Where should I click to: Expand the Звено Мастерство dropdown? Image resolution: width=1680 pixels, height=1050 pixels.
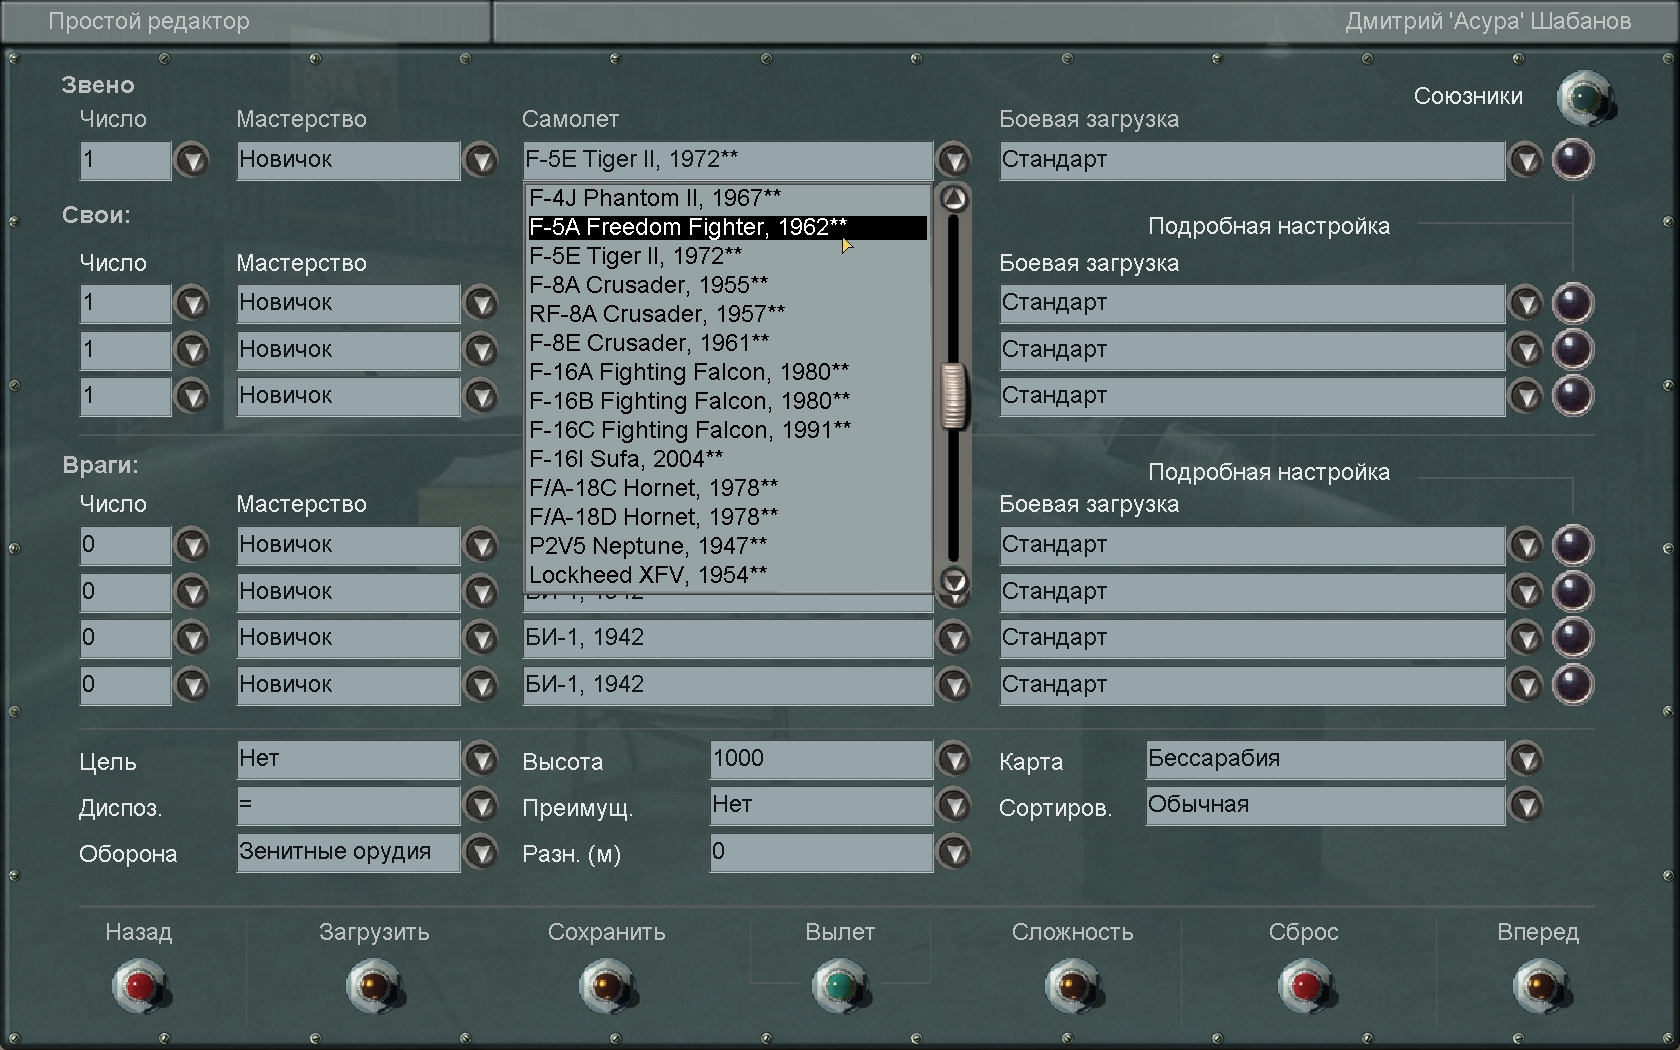point(482,160)
